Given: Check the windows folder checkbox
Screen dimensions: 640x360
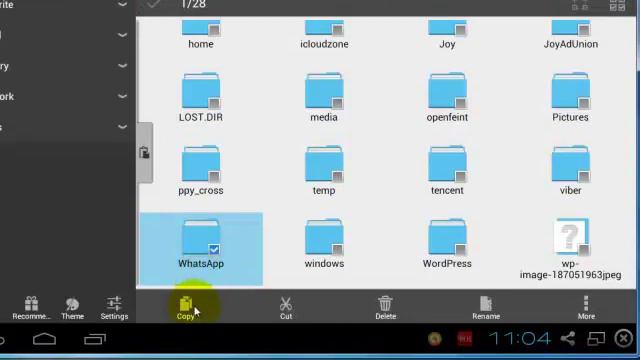Looking at the screenshot, I should click(x=338, y=249).
